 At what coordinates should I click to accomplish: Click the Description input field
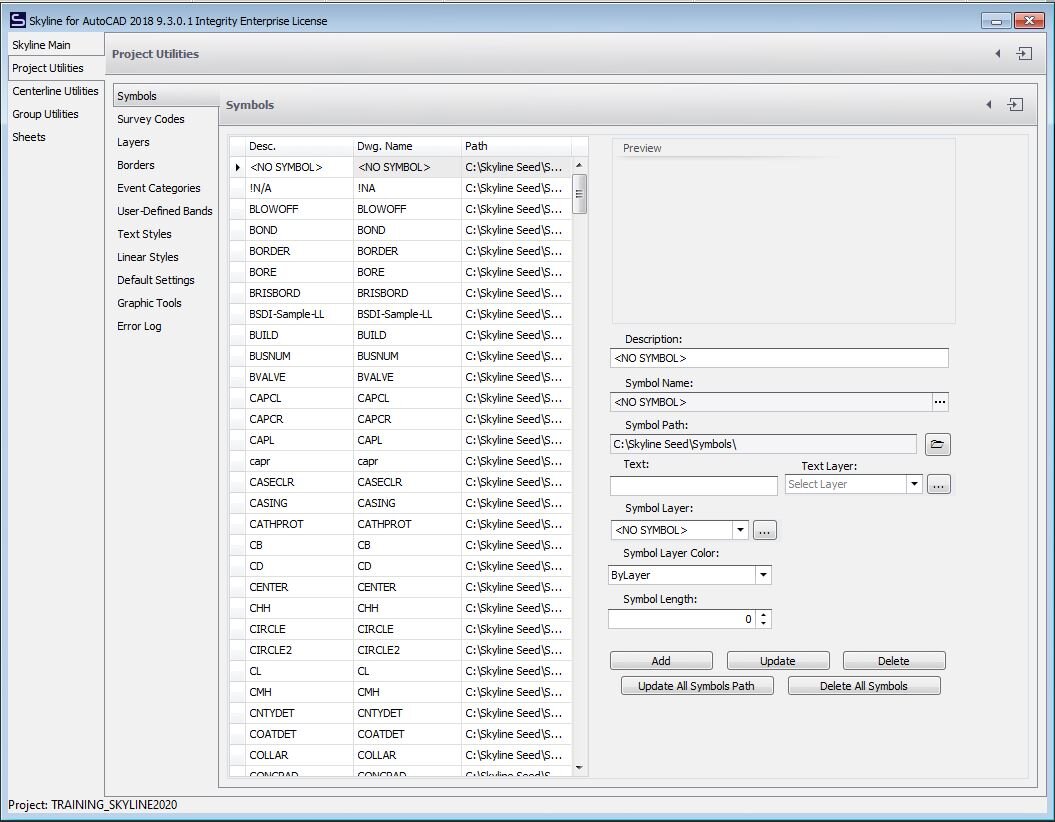coord(779,358)
